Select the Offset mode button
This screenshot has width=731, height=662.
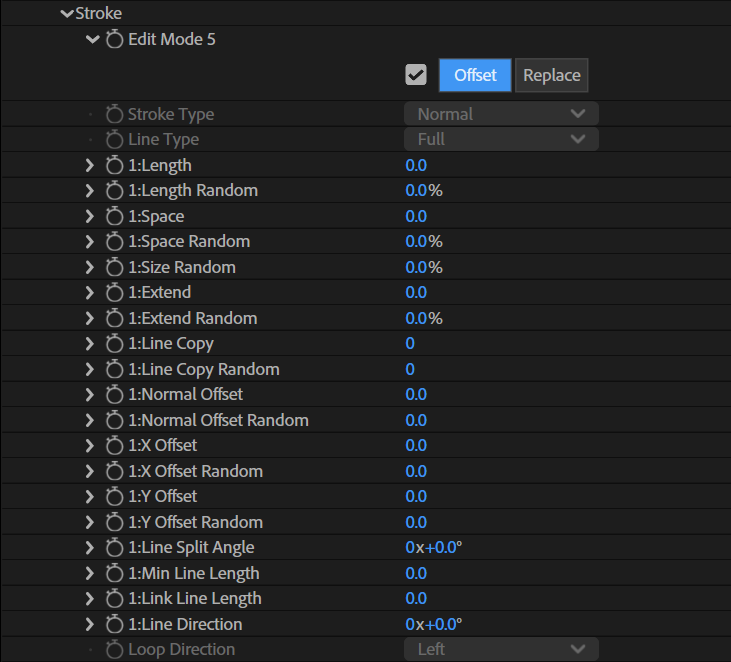[x=475, y=75]
